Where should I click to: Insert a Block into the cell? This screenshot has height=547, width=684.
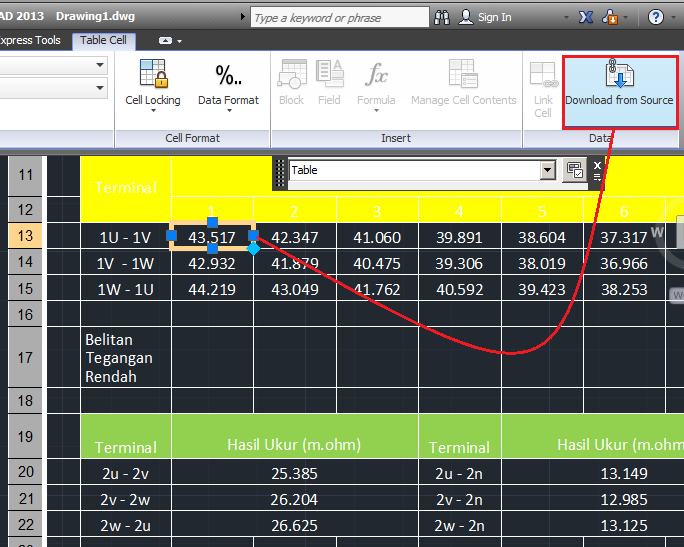(x=291, y=83)
